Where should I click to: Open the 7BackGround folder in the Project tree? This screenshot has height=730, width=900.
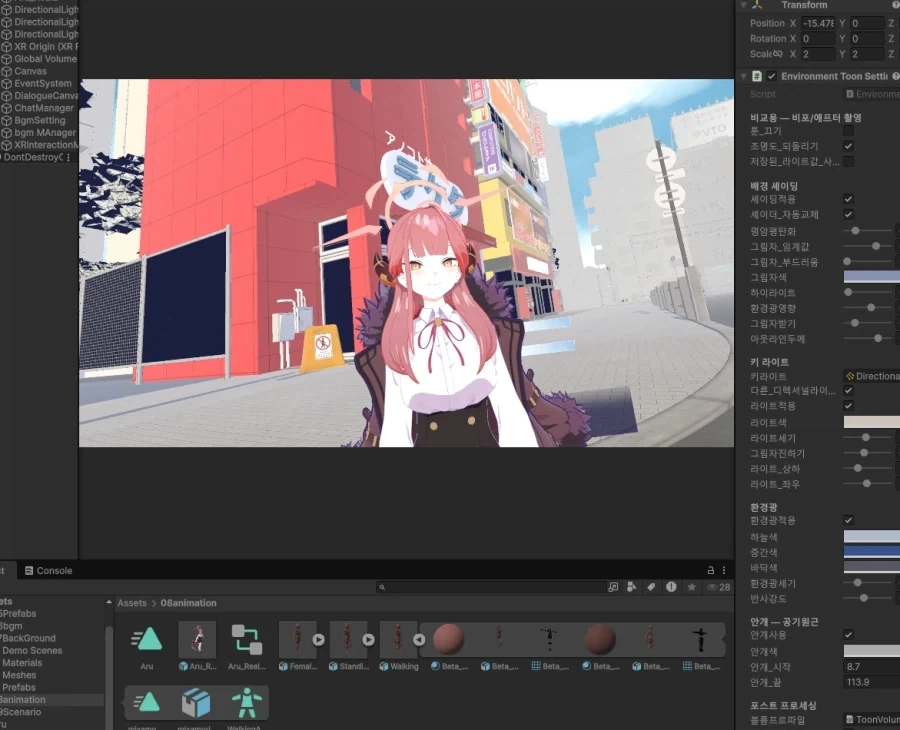click(x=29, y=638)
